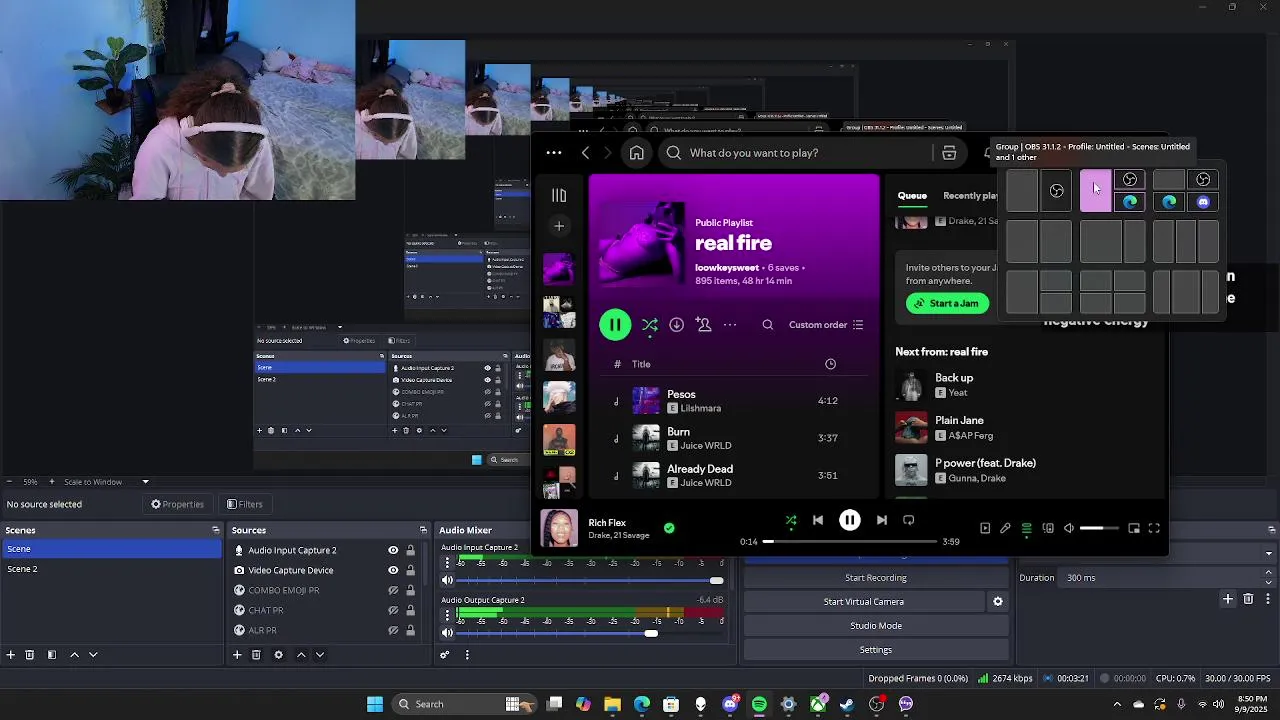Pause playback in Spotify bottom bar
This screenshot has width=1280, height=720.
tap(849, 520)
